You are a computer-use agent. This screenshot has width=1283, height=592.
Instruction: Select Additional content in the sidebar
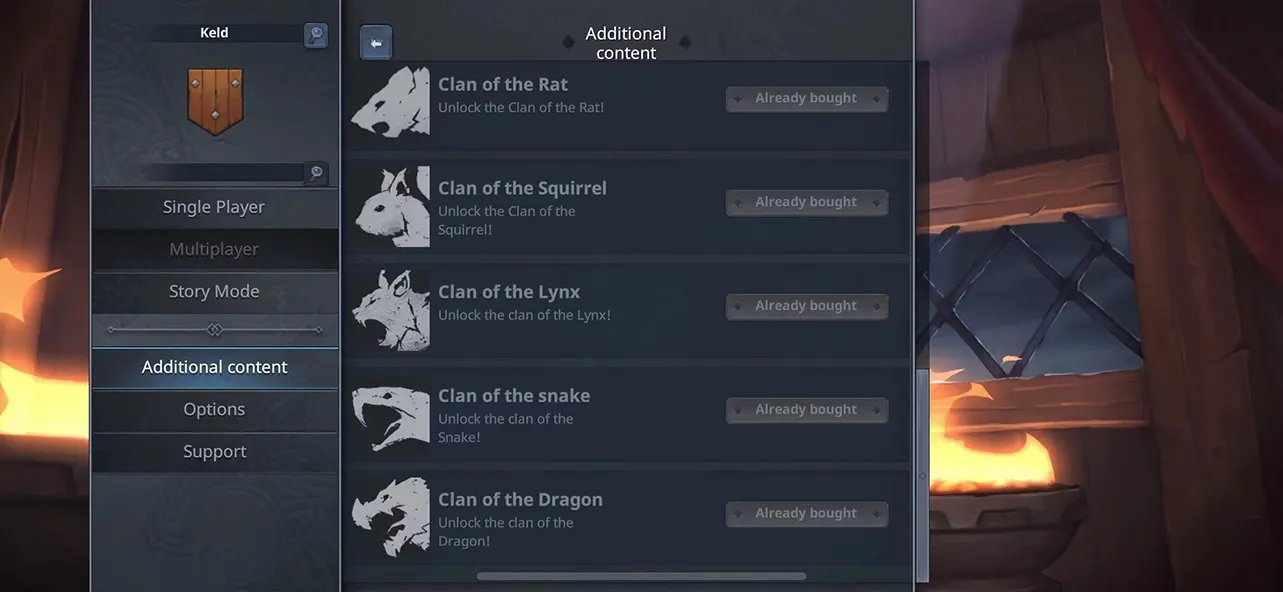215,367
